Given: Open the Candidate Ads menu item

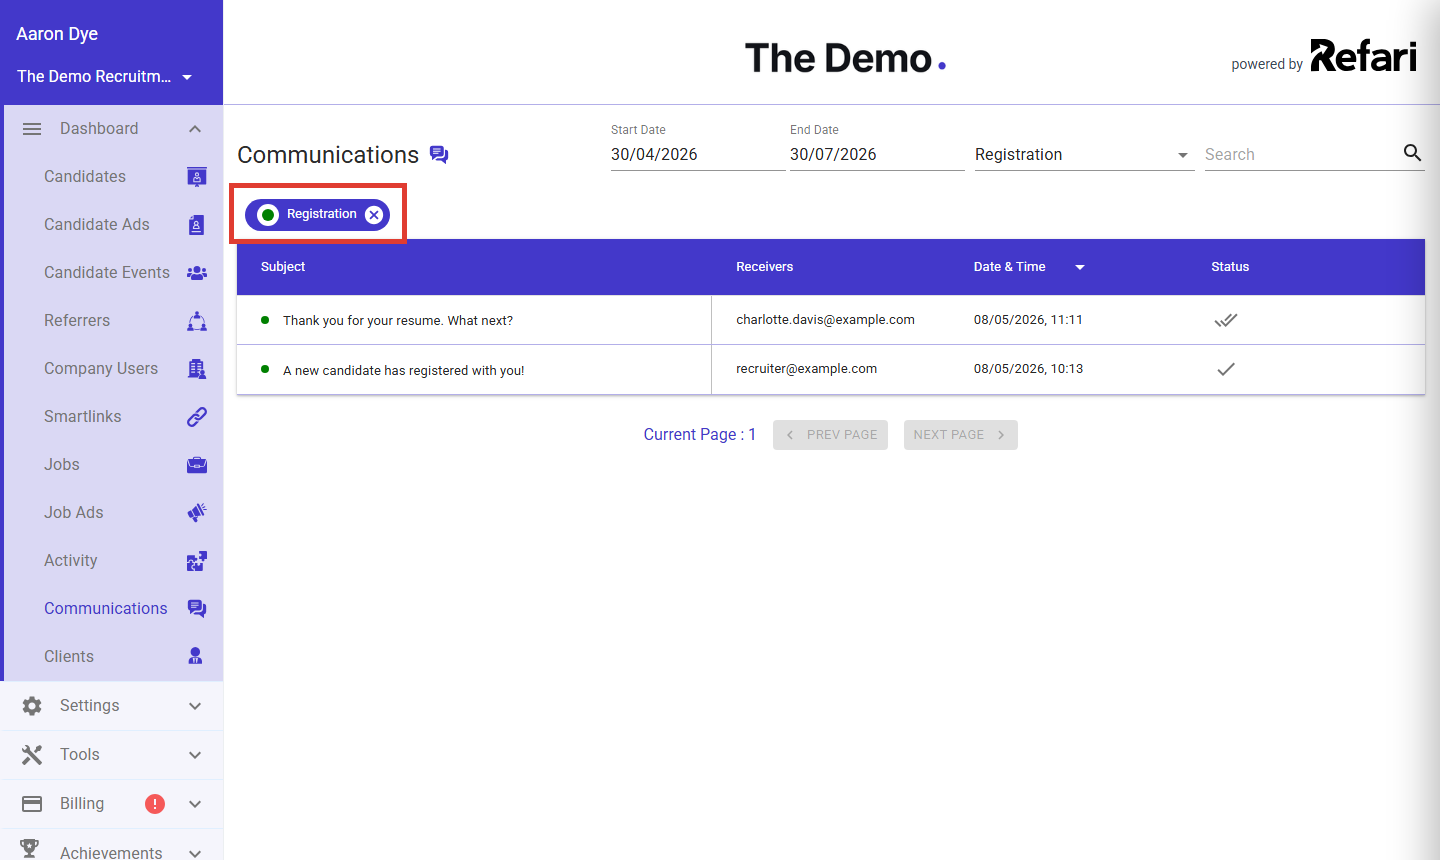Looking at the screenshot, I should coord(97,225).
